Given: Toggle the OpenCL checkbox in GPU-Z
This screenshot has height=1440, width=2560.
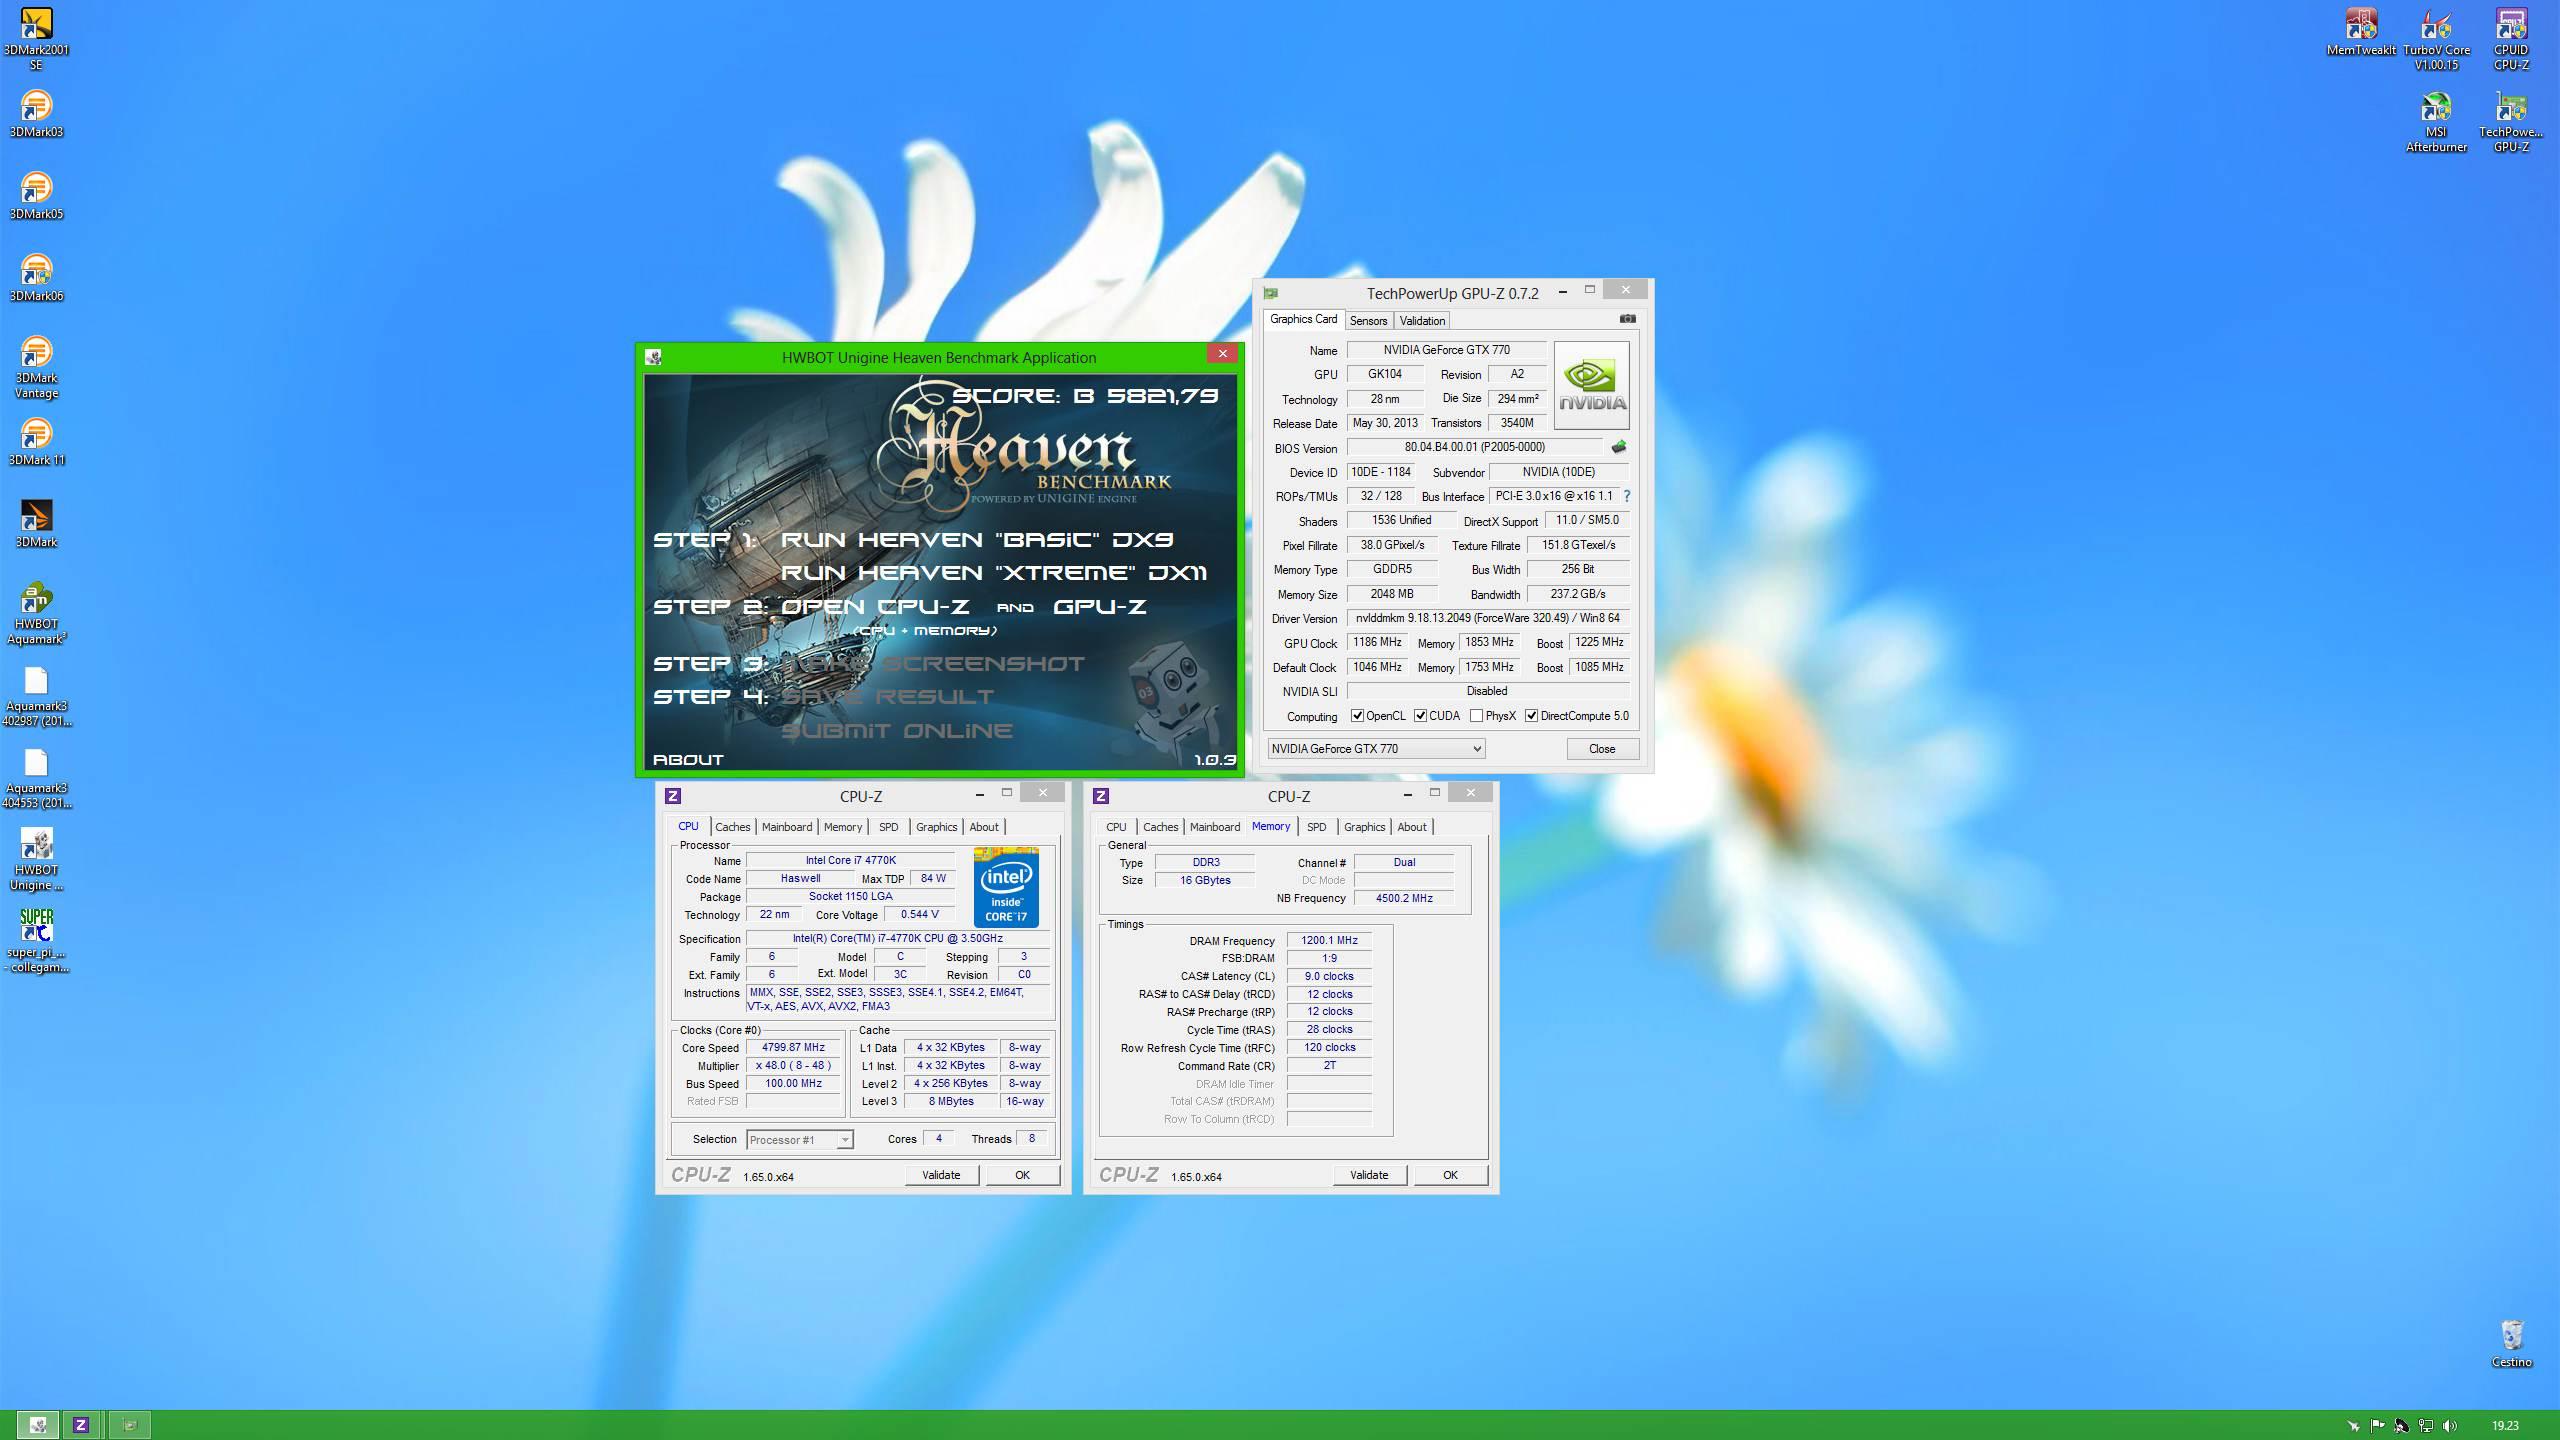Looking at the screenshot, I should [1357, 716].
